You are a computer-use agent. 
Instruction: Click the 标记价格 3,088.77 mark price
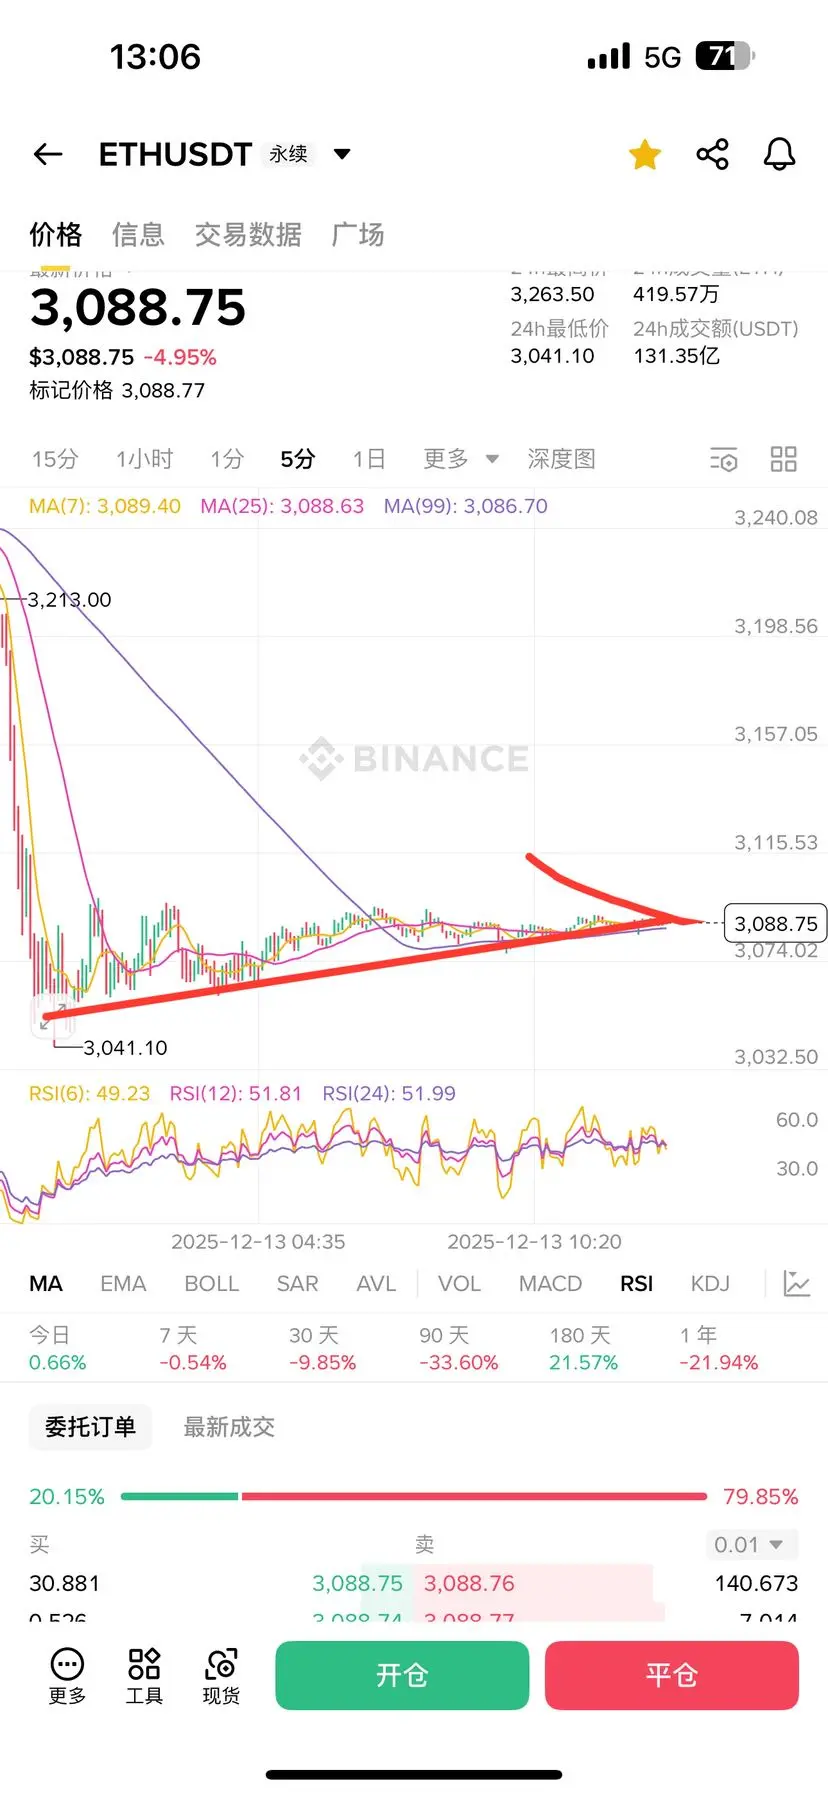pos(117,390)
